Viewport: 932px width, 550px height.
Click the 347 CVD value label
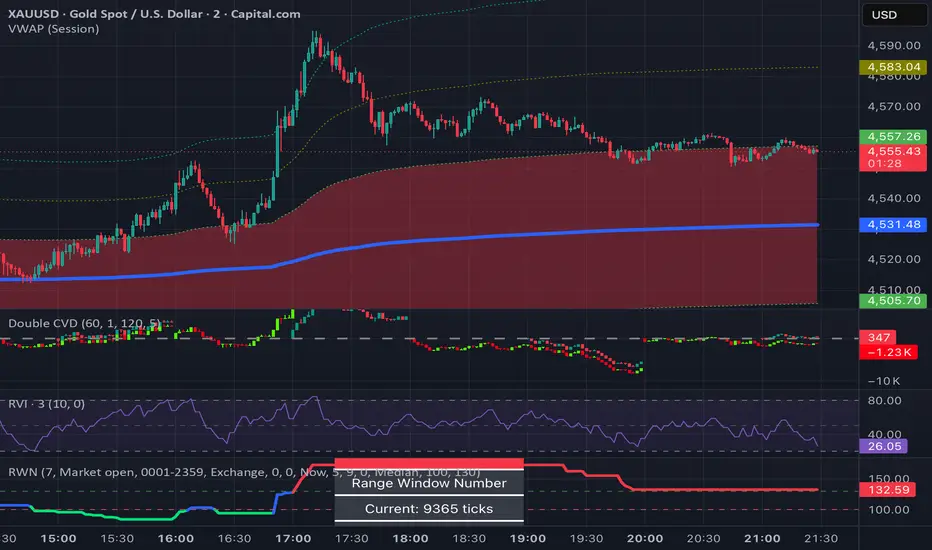point(878,338)
